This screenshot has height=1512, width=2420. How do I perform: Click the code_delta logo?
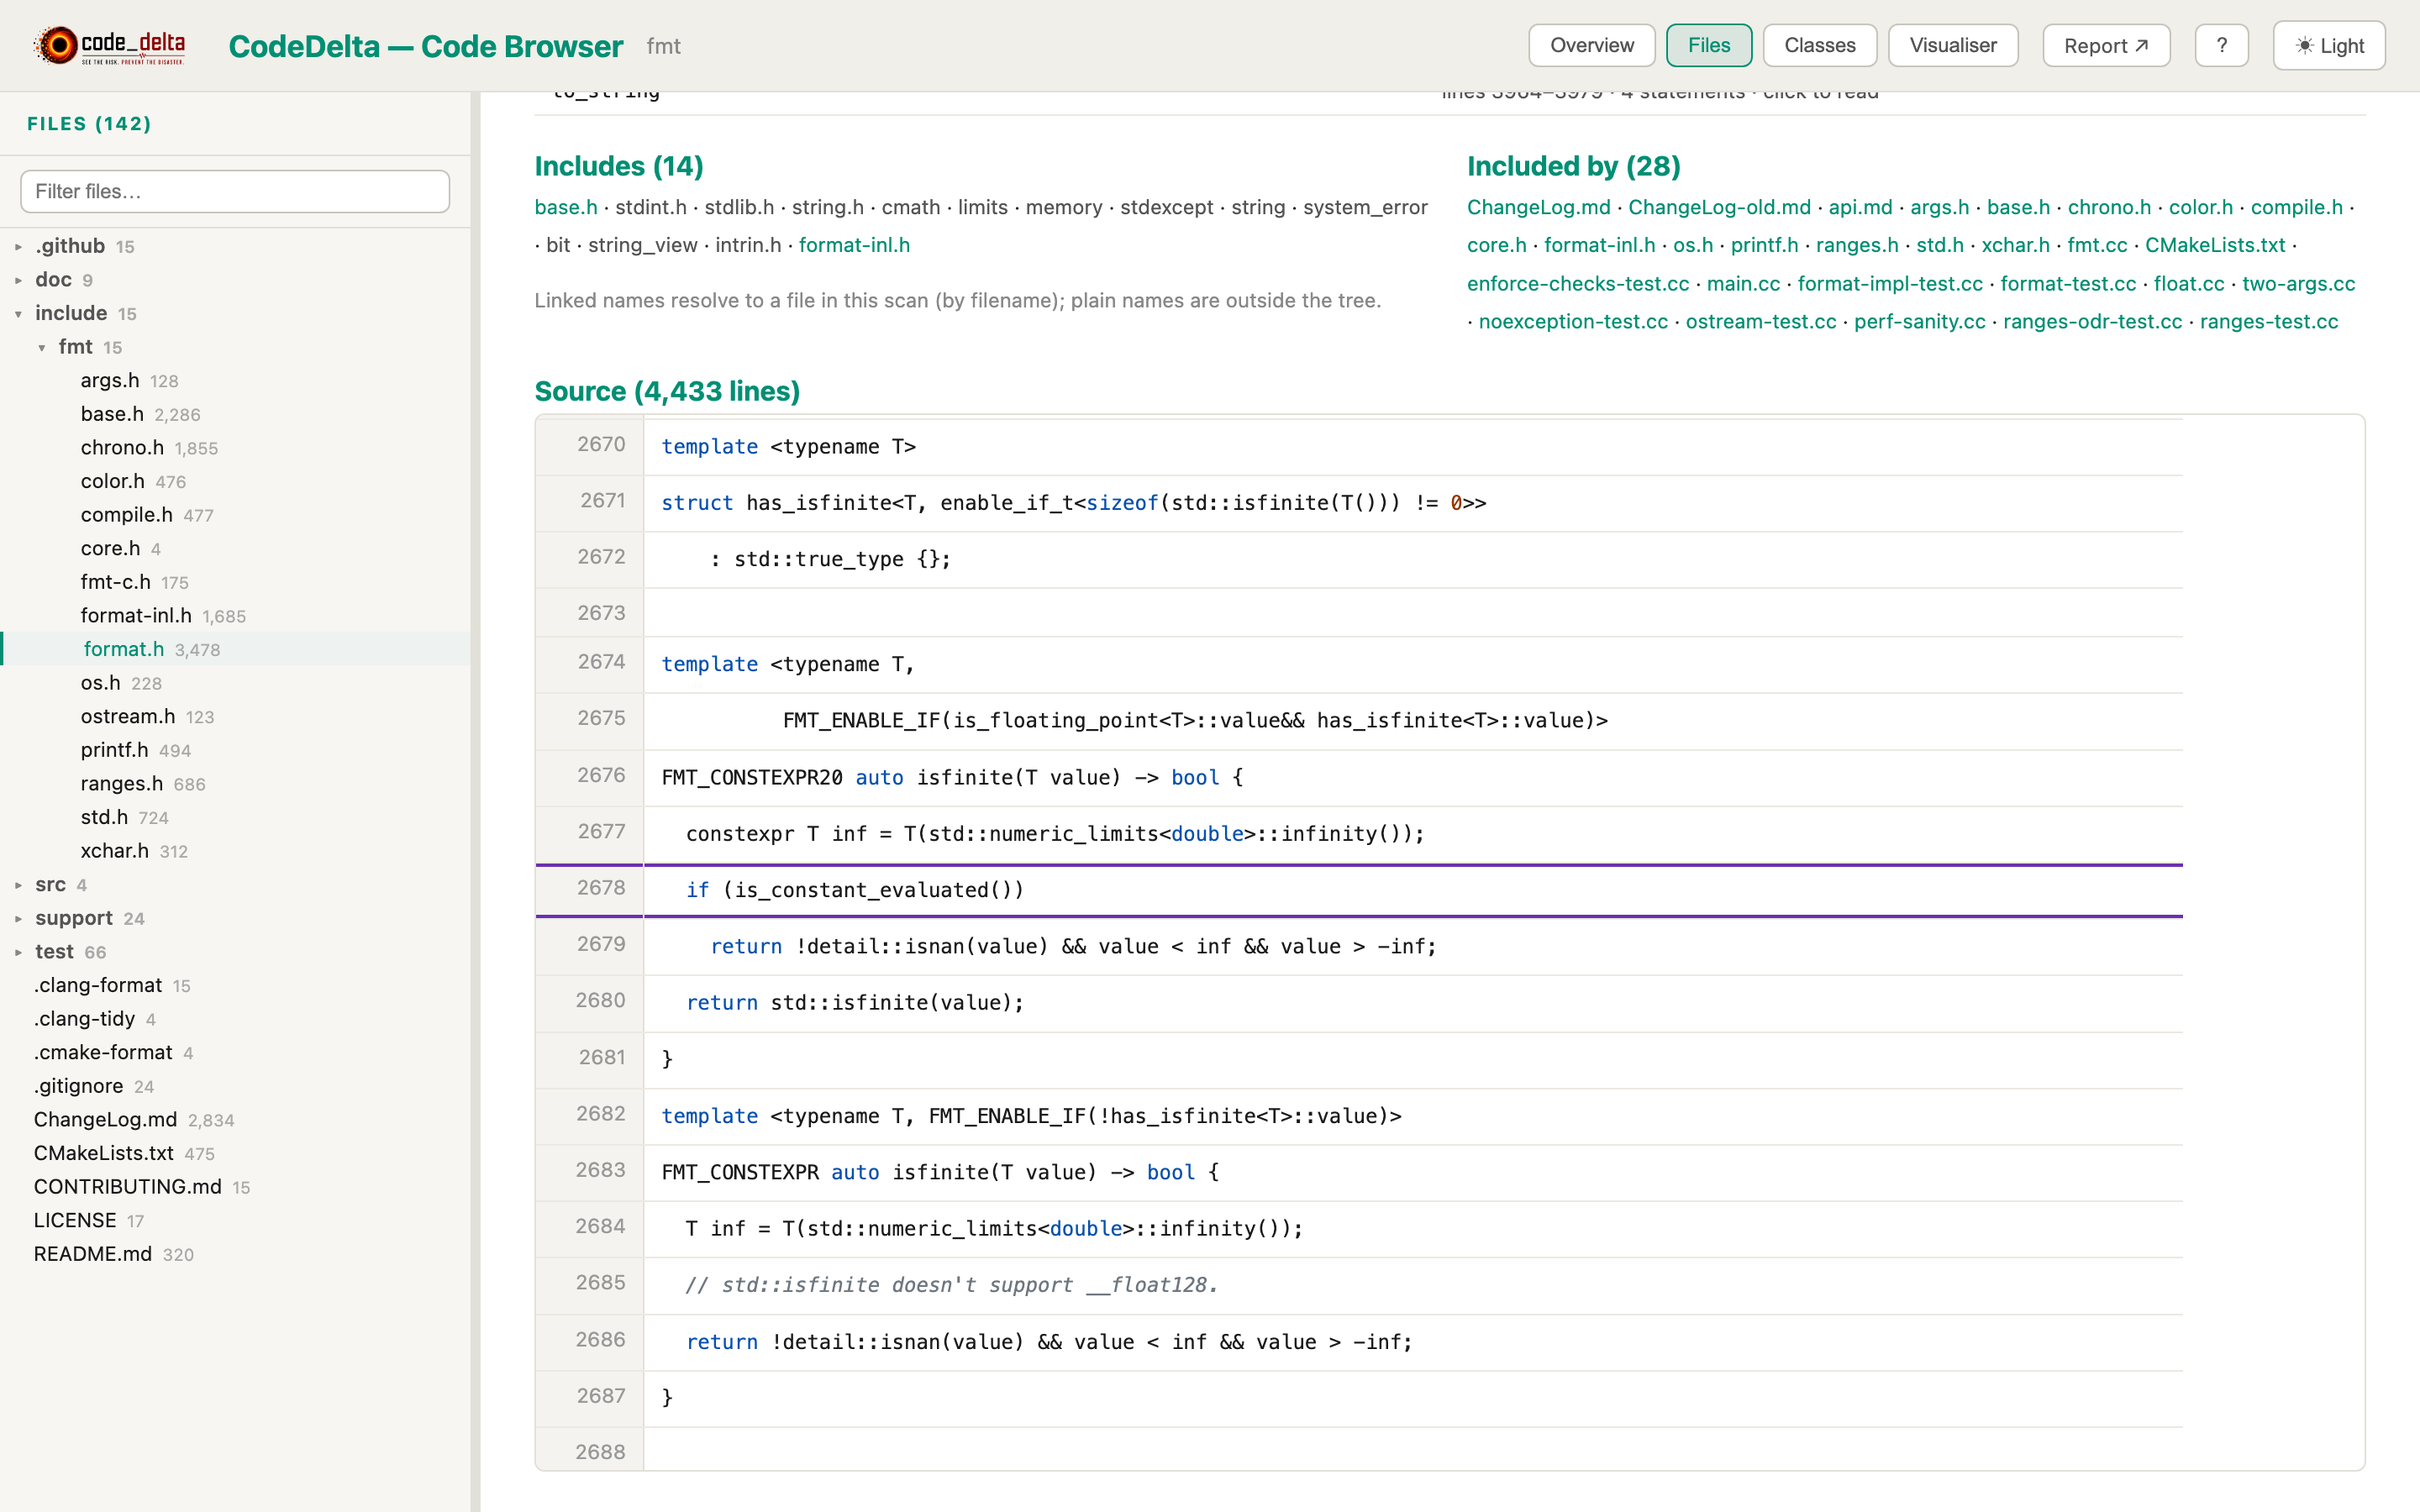coord(110,46)
